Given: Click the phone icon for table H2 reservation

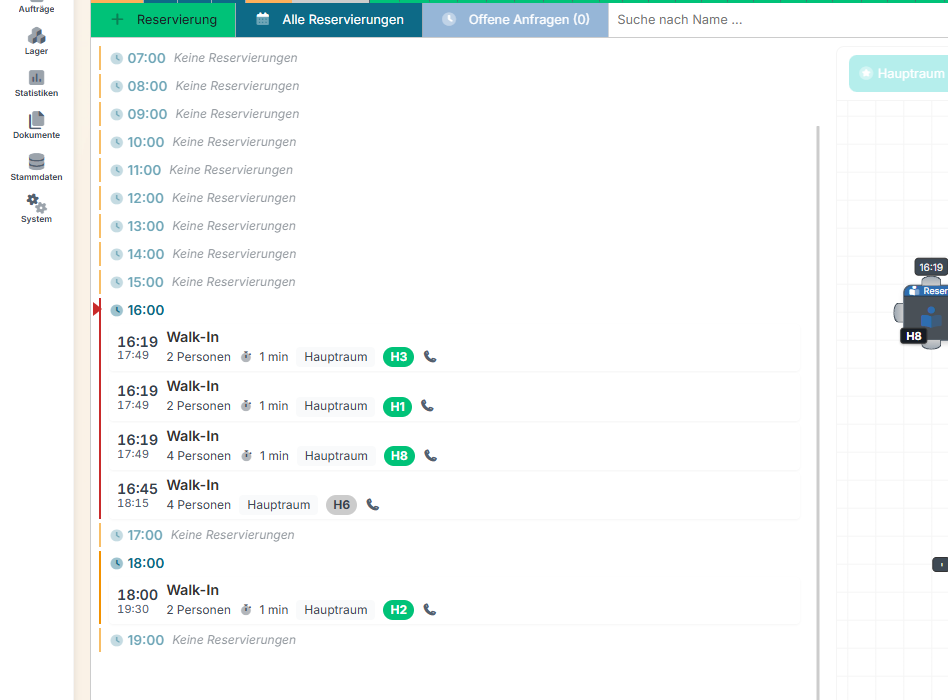Looking at the screenshot, I should 430,609.
